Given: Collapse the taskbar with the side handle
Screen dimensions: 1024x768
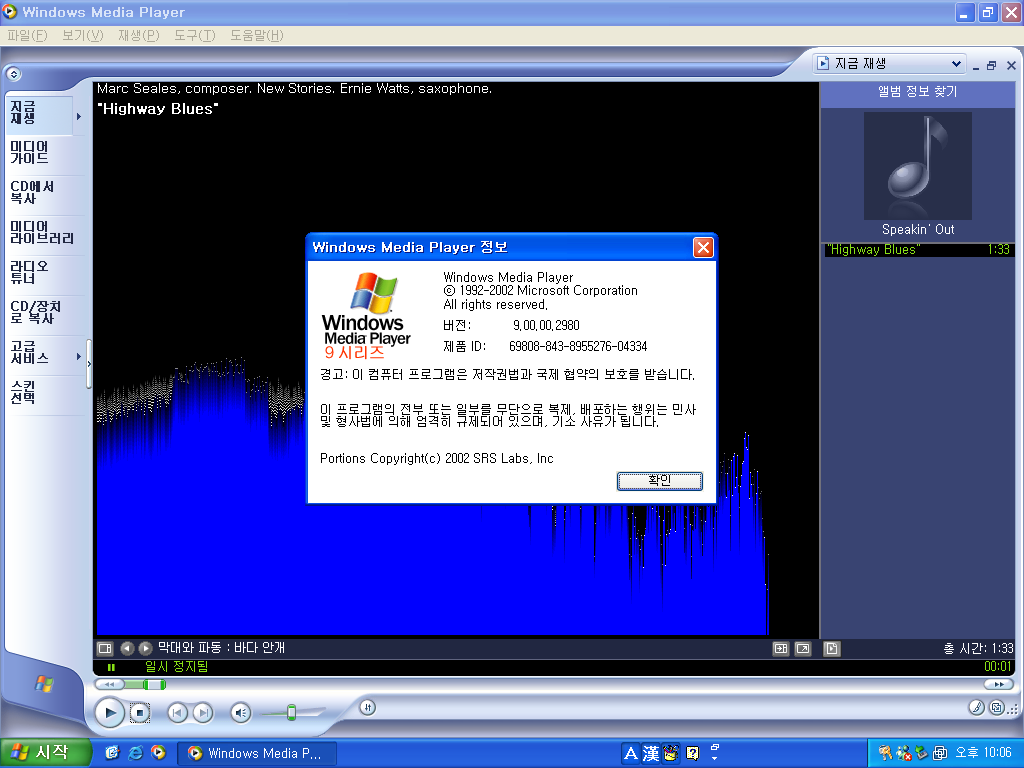Looking at the screenshot, I should tap(89, 364).
